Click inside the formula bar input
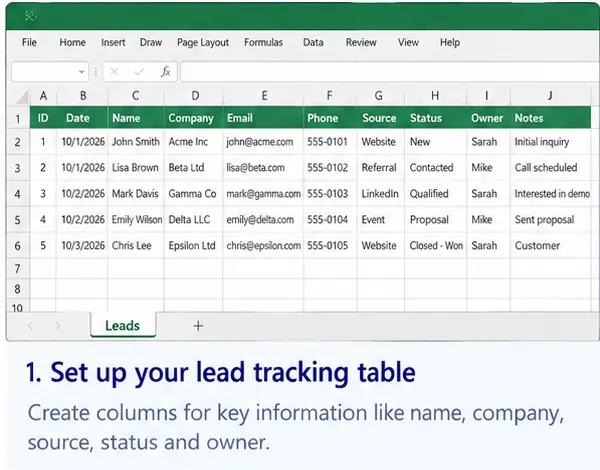600x470 pixels. [x=390, y=72]
